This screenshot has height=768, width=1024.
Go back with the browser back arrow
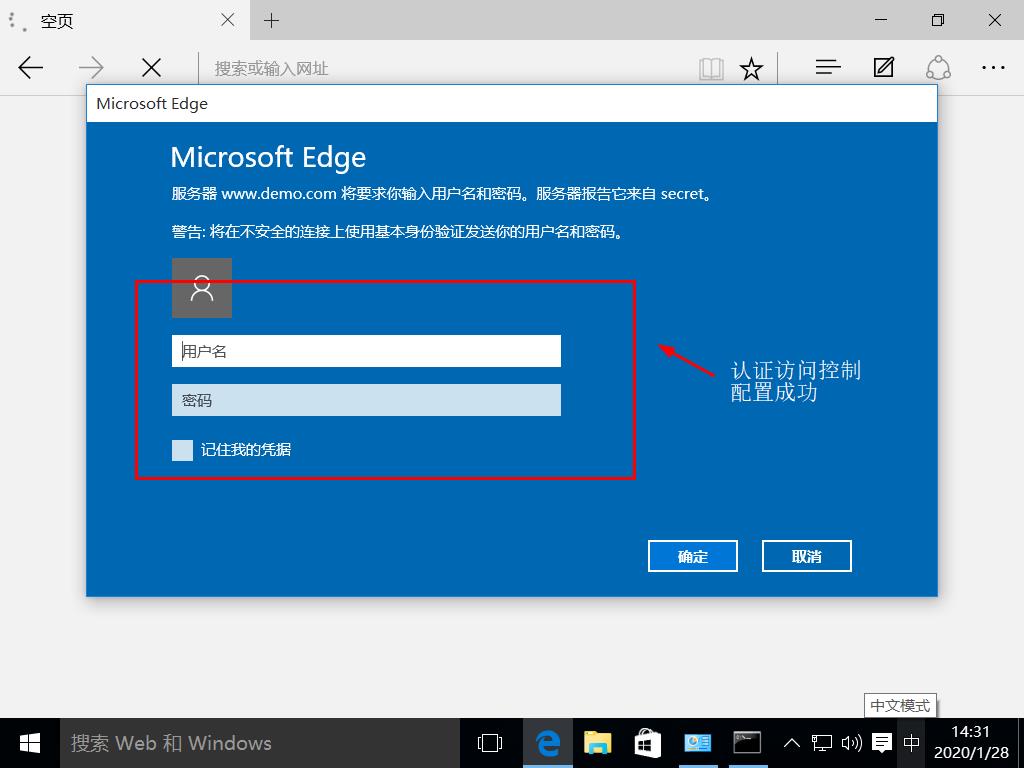click(x=31, y=67)
